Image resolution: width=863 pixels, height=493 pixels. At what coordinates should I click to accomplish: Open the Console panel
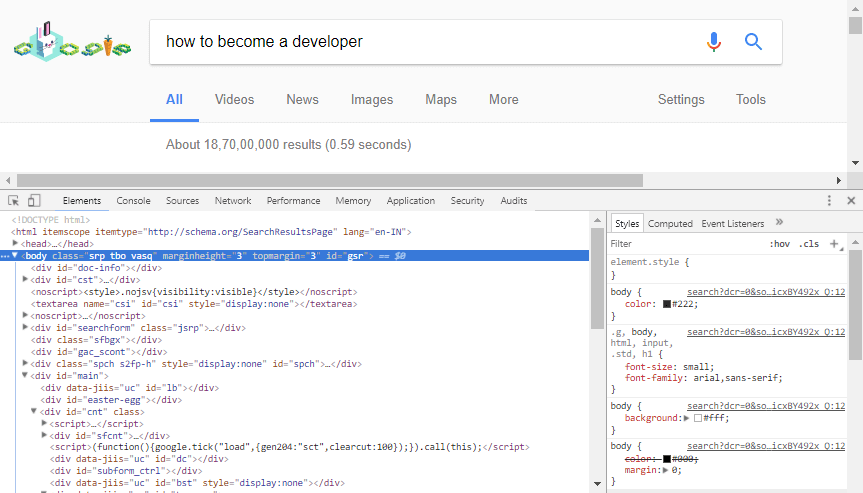point(133,201)
